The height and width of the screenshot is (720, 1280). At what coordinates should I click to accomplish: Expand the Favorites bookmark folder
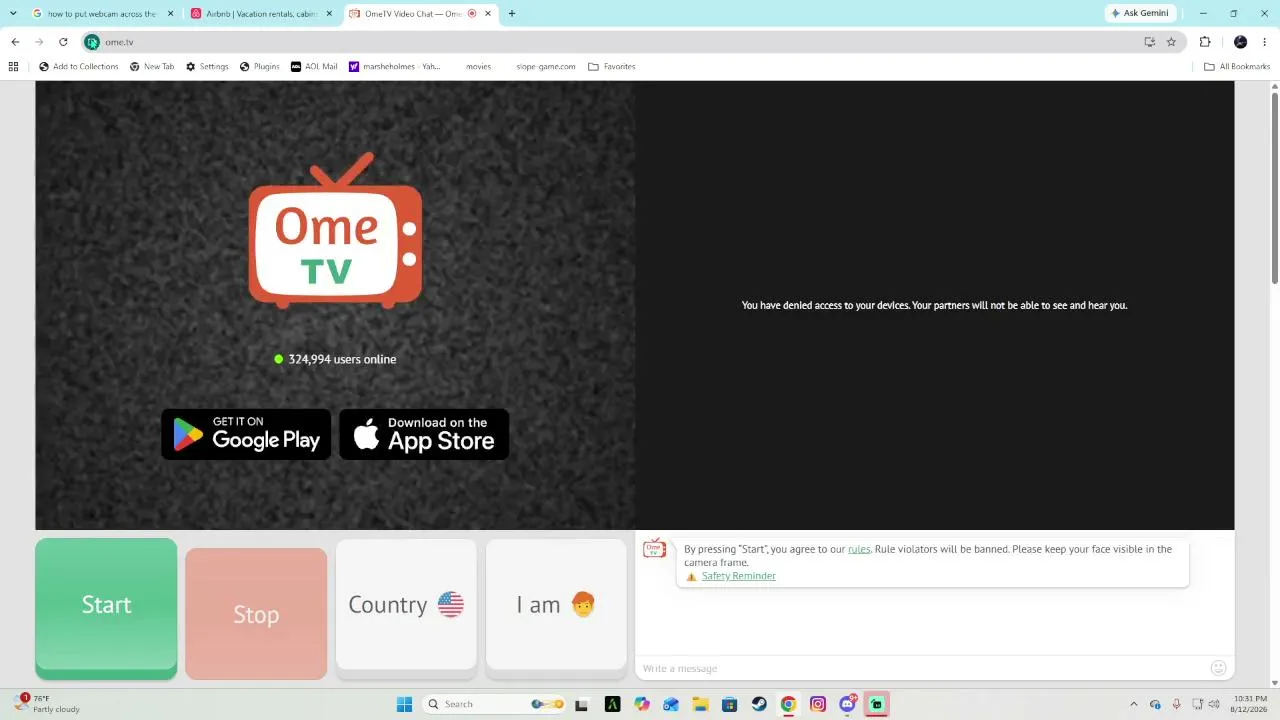[612, 67]
